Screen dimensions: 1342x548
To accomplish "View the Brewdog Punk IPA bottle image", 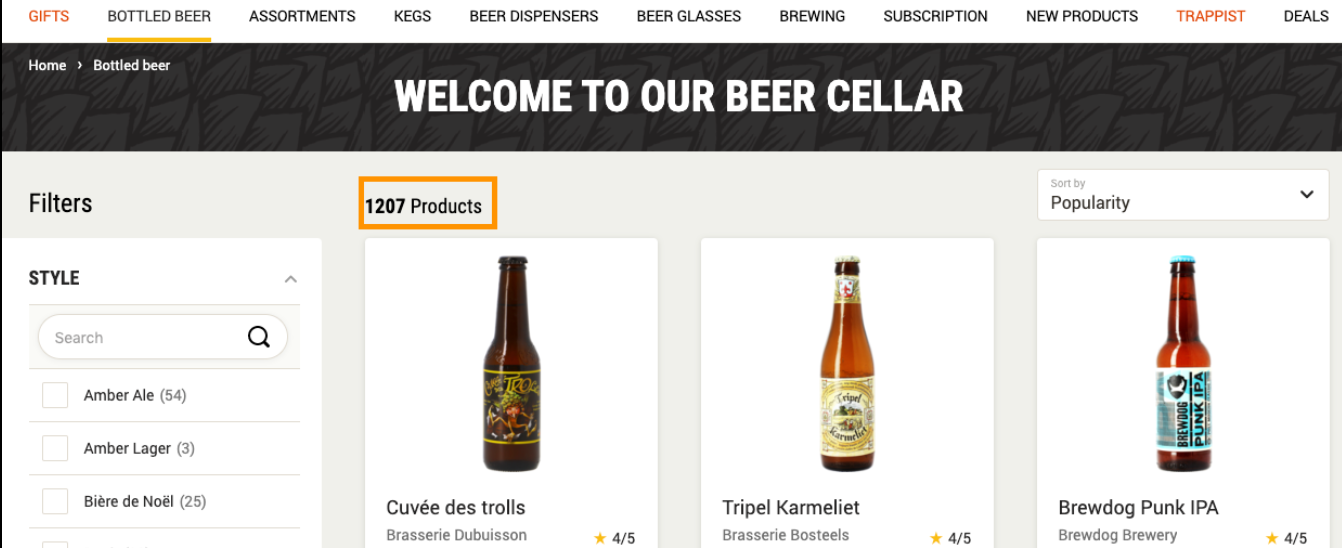I will 1183,364.
